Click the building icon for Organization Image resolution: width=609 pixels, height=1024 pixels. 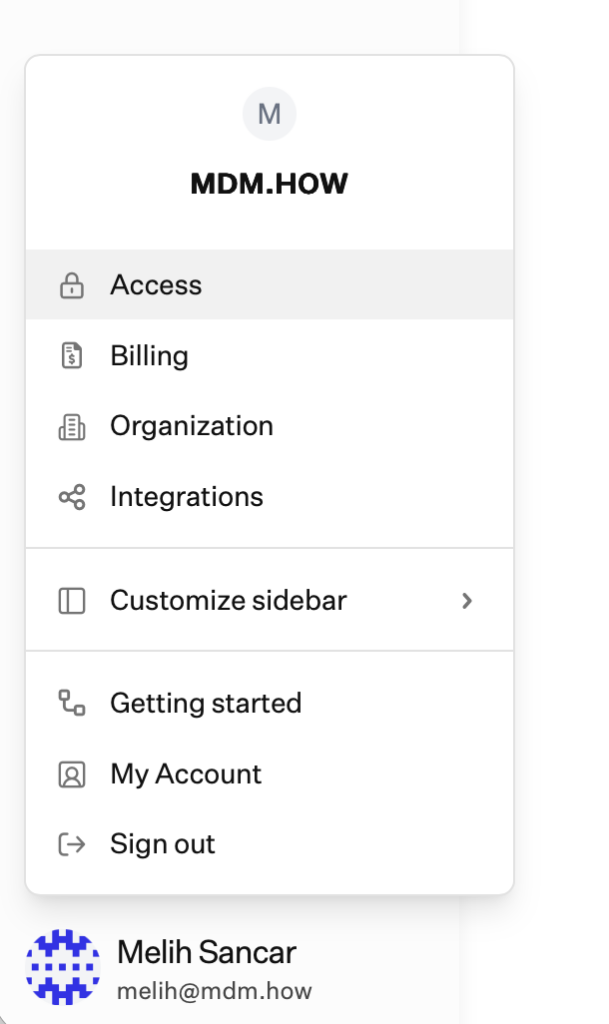click(72, 426)
